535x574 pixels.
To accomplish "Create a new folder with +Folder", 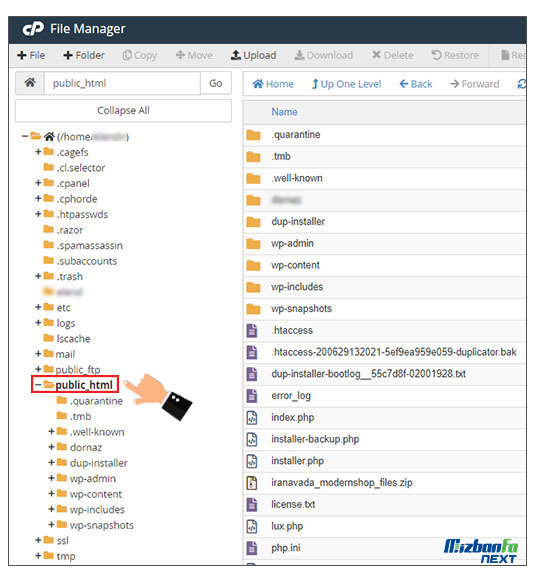I will pyautogui.click(x=84, y=55).
